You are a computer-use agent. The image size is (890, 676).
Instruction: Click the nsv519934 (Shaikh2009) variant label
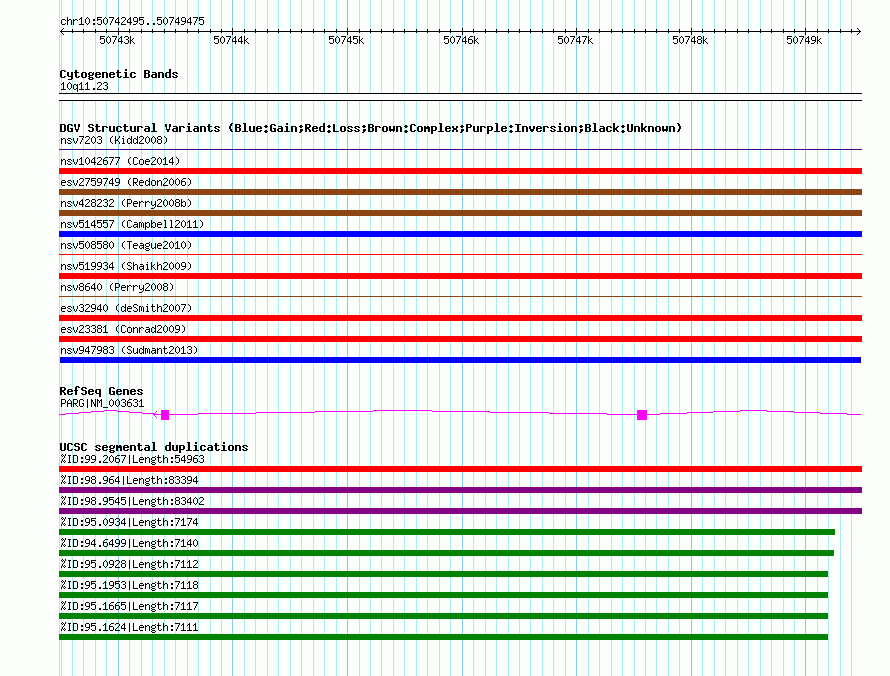(x=126, y=266)
